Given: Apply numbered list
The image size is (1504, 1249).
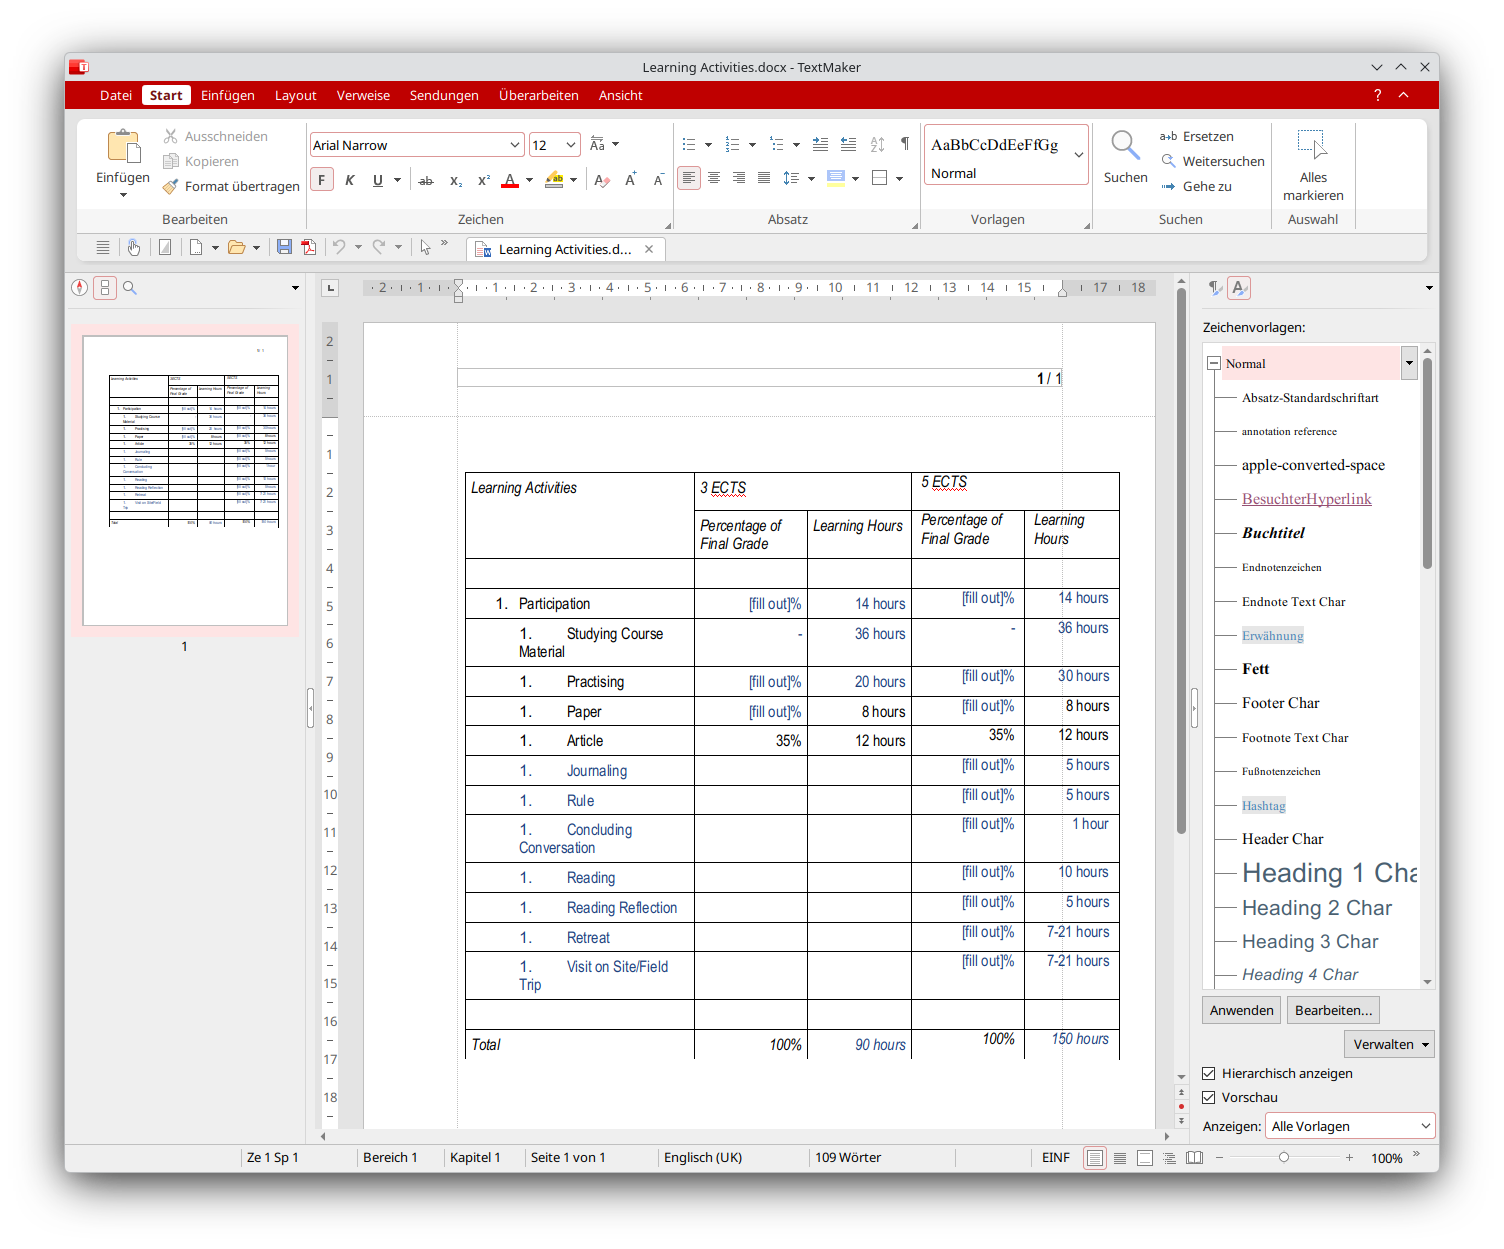Looking at the screenshot, I should click(x=733, y=145).
